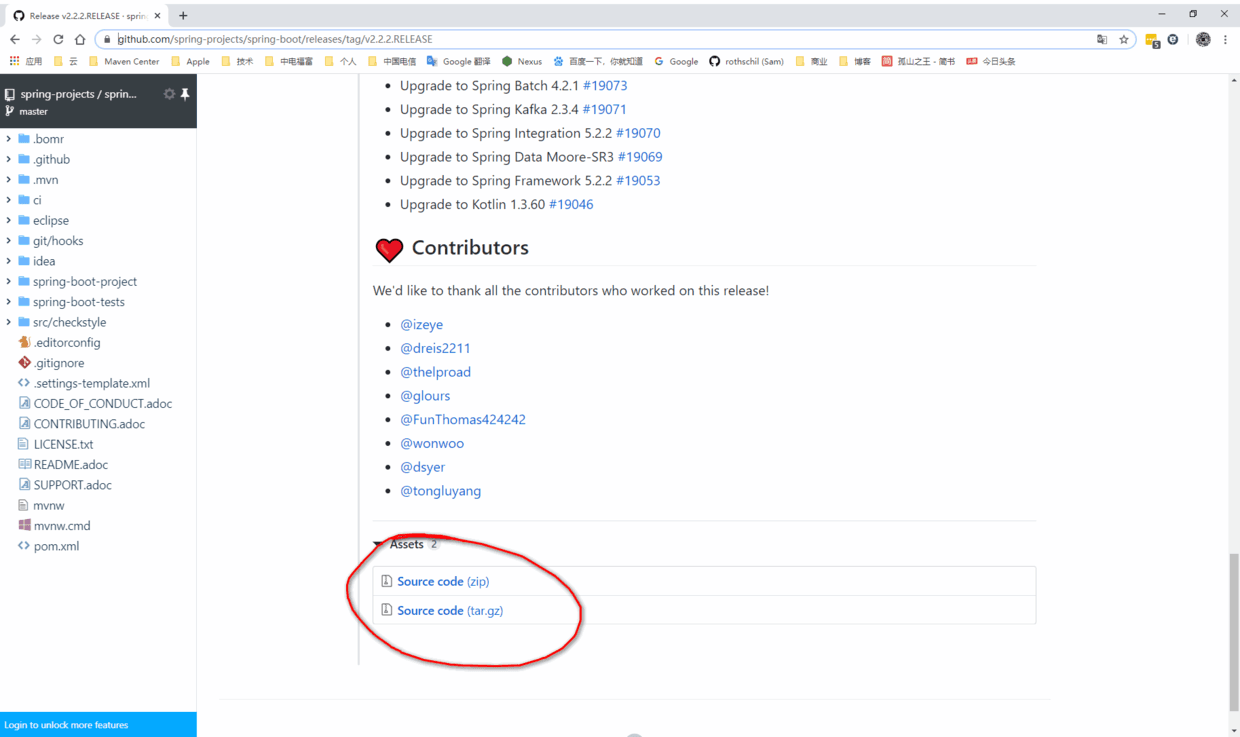
Task: Open contributor @izeye profile
Action: [x=422, y=325]
